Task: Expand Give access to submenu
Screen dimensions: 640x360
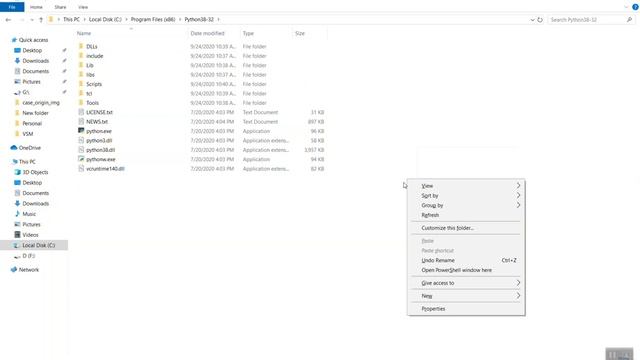Action: [x=466, y=283]
